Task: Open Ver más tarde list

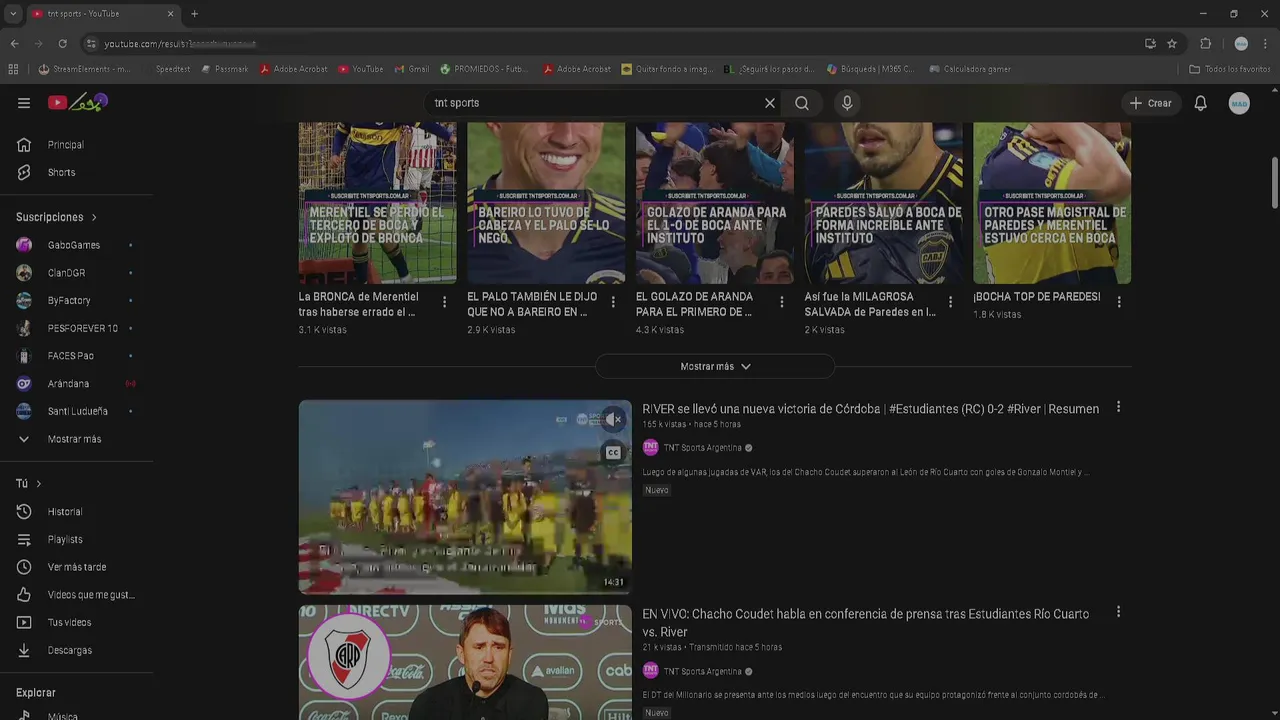Action: [x=76, y=567]
